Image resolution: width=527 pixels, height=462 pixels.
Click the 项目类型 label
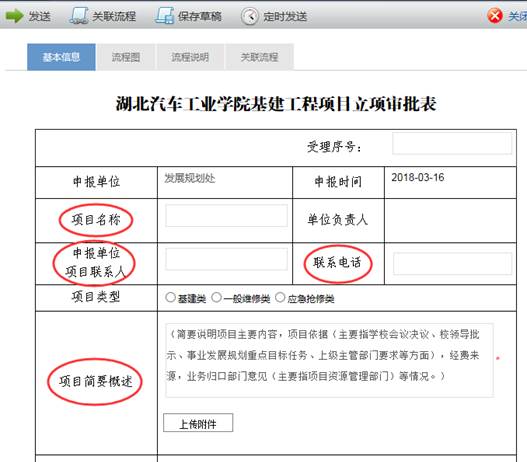(96, 297)
